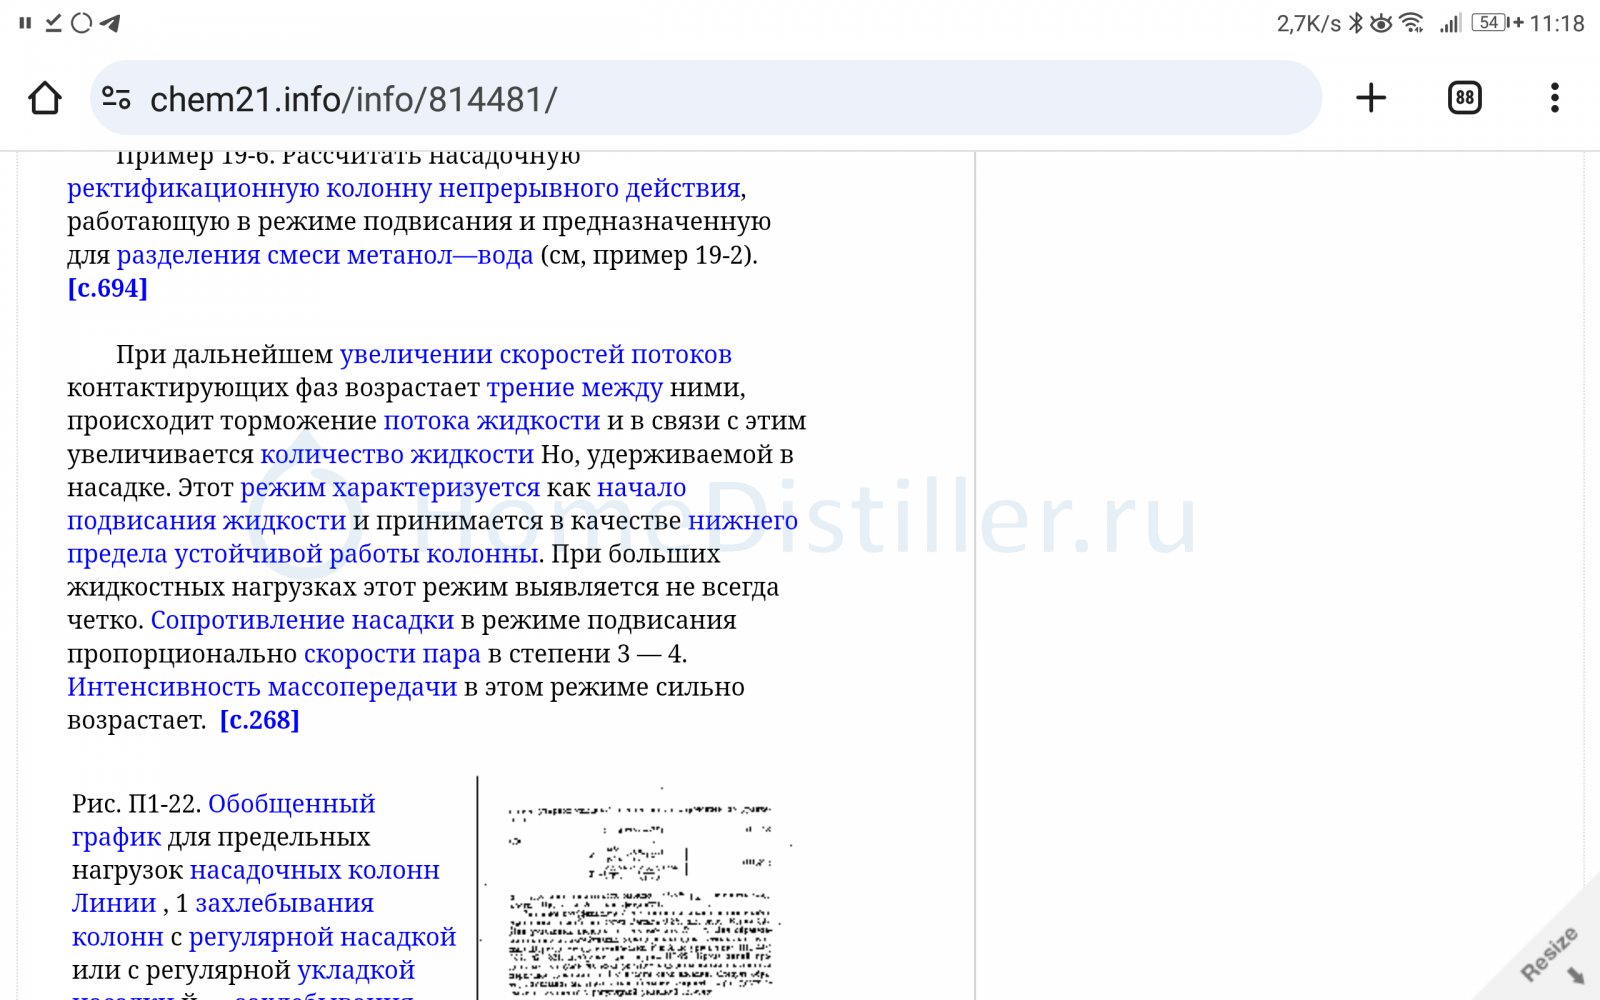Open a new tab with plus icon
Viewport: 1600px width, 1000px height.
[1370, 98]
